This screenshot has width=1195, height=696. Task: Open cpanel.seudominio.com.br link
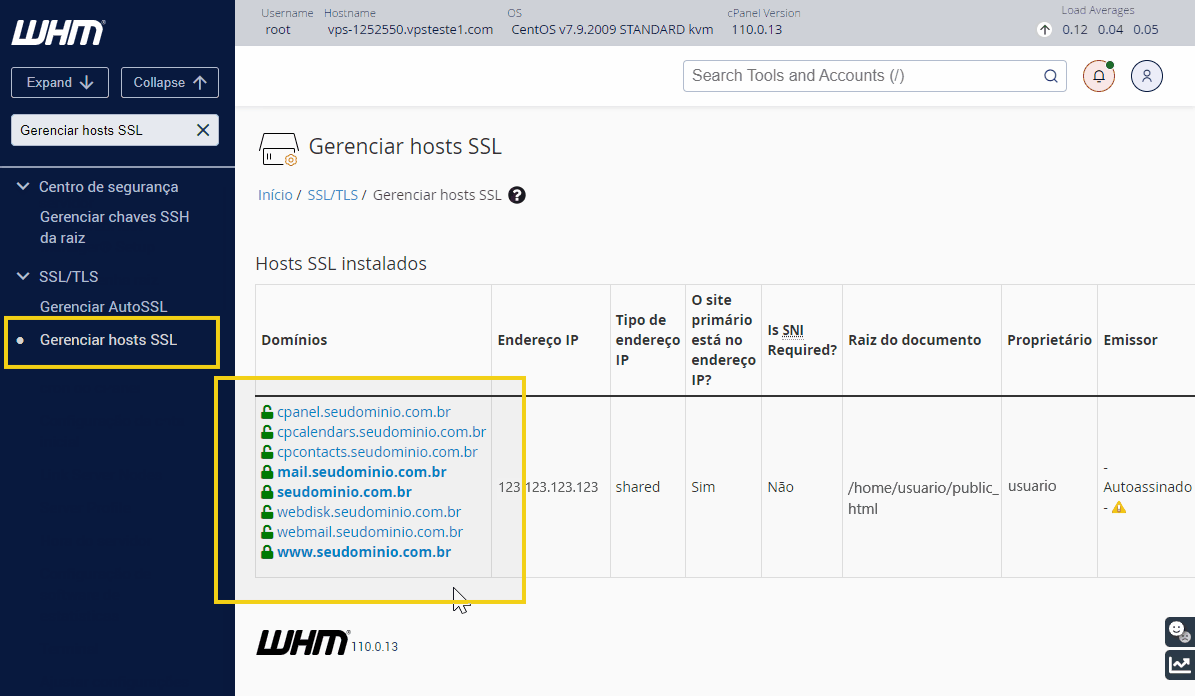(x=364, y=412)
